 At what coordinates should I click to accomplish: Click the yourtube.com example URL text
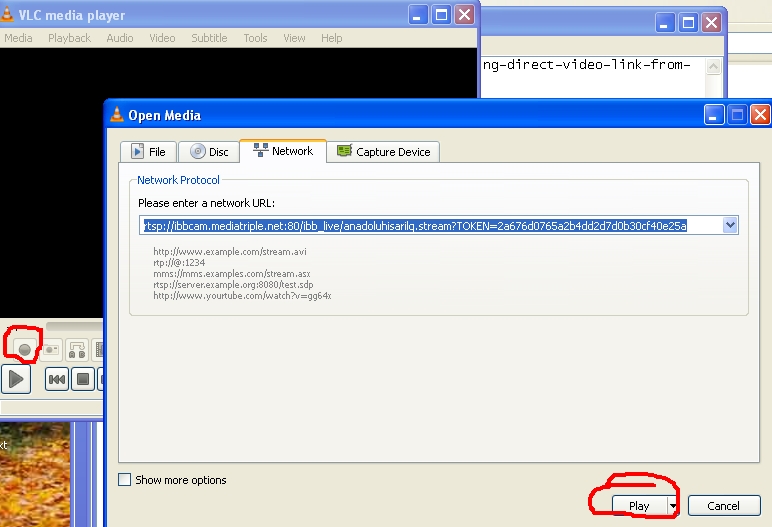[x=242, y=296]
